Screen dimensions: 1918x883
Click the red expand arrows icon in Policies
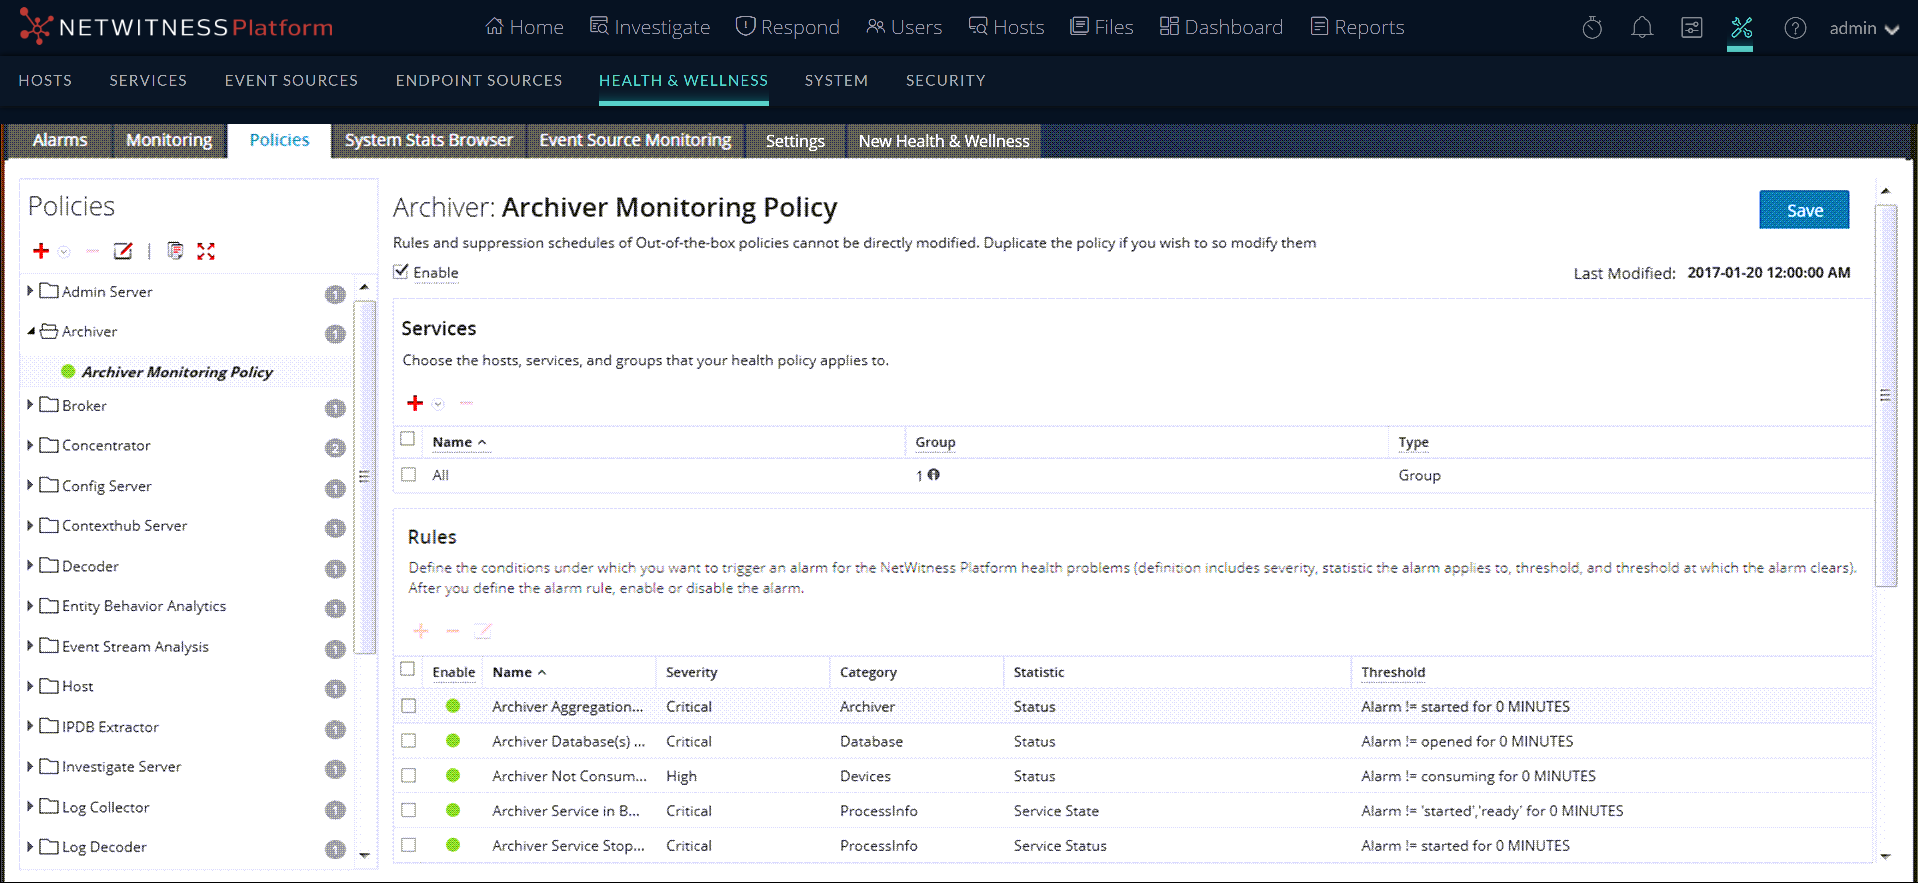pyautogui.click(x=206, y=251)
